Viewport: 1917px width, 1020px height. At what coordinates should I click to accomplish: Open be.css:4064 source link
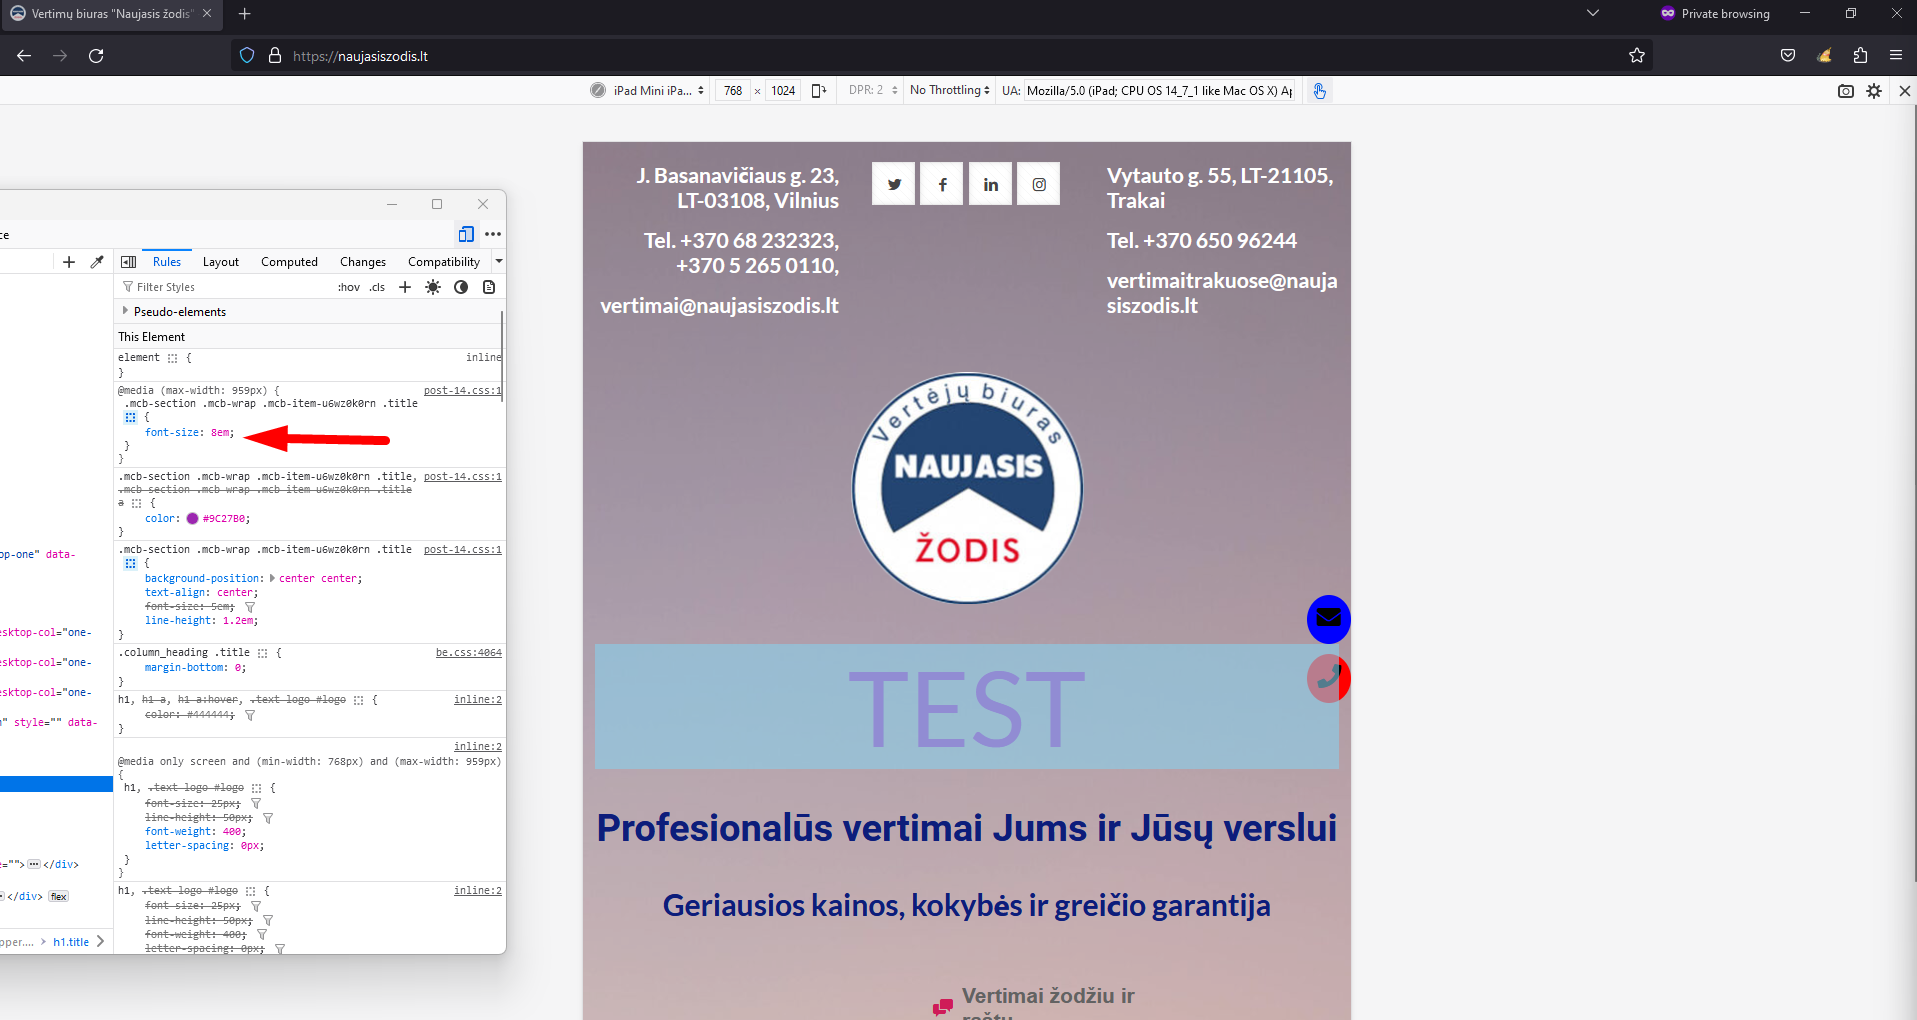[468, 653]
